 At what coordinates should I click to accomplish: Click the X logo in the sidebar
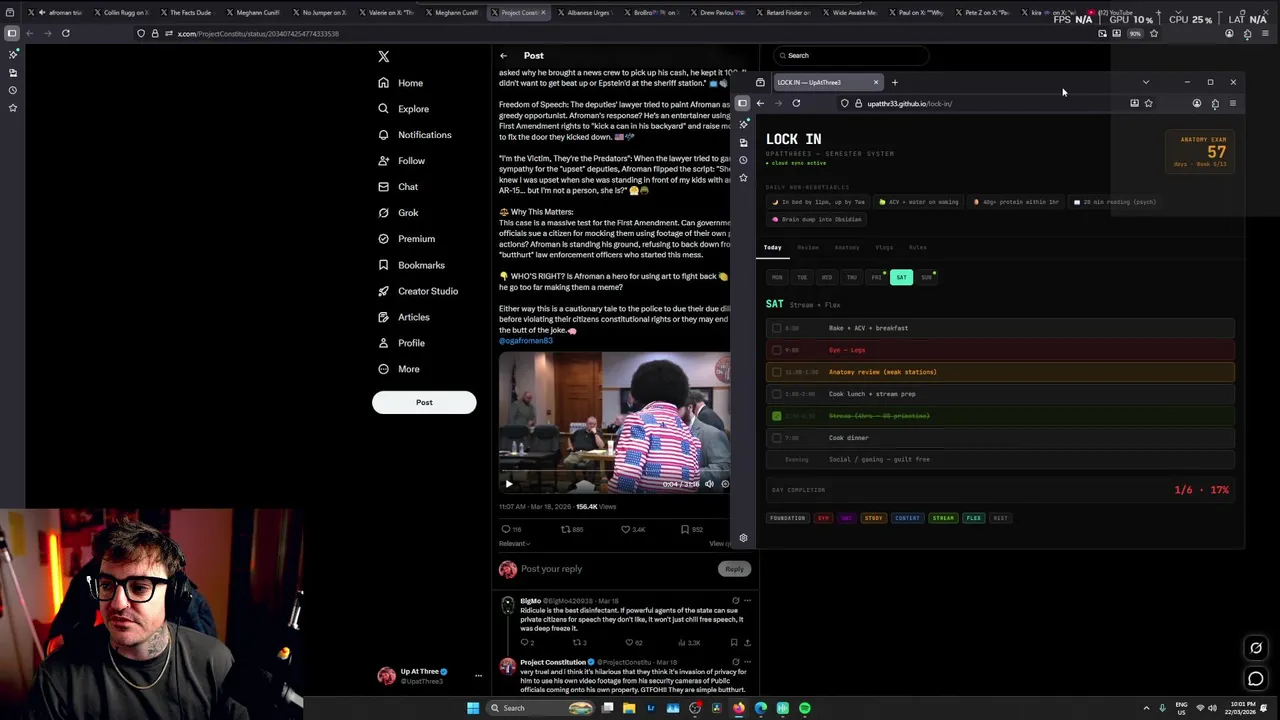pyautogui.click(x=384, y=57)
